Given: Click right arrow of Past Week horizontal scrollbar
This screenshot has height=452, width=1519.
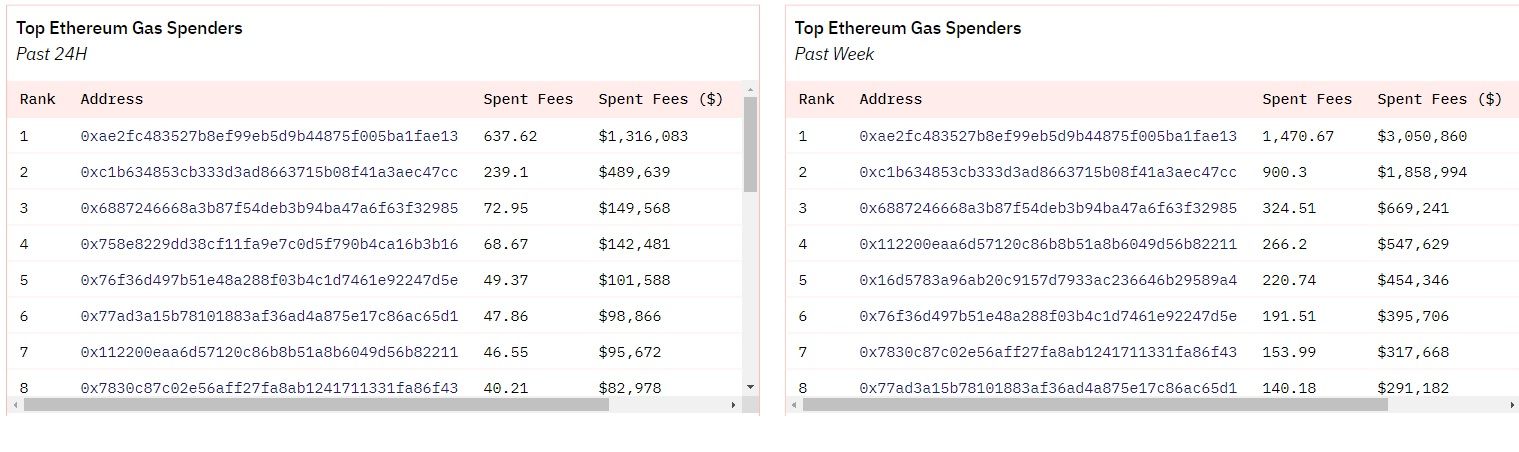Looking at the screenshot, I should pos(1512,405).
